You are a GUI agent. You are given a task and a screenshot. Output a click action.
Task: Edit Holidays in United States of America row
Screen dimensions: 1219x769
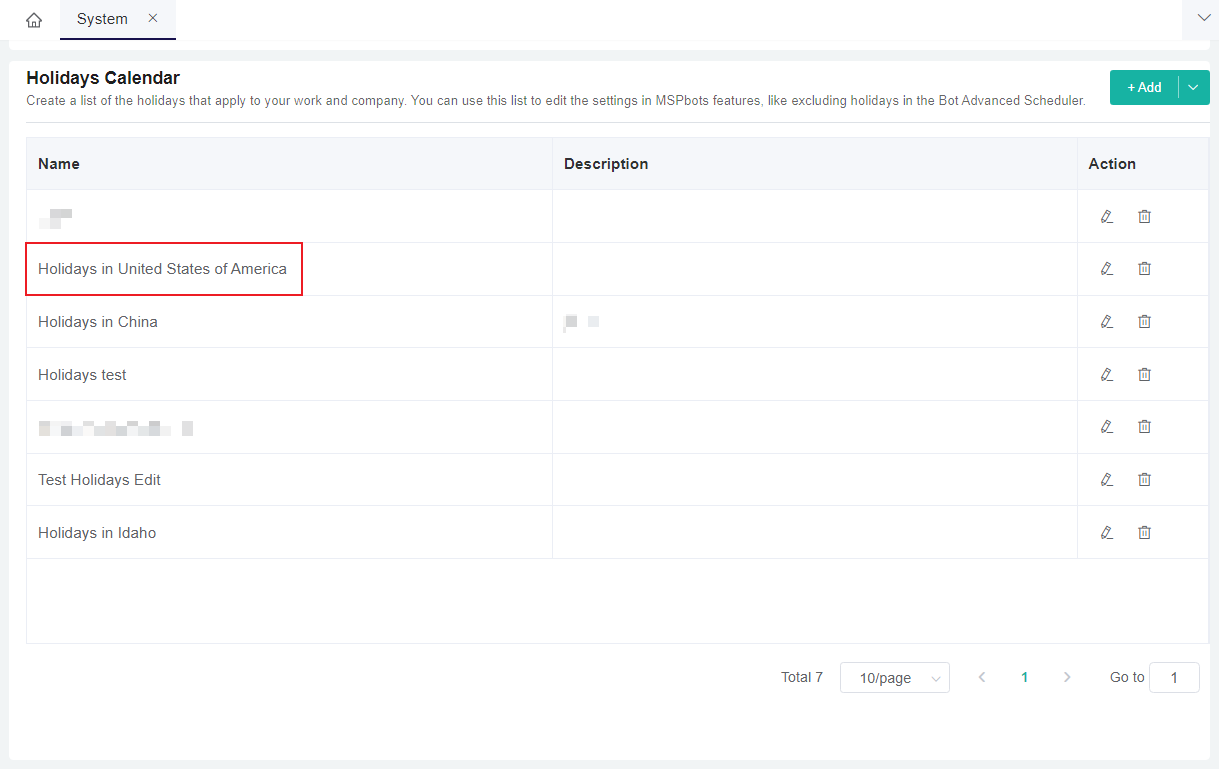1106,269
